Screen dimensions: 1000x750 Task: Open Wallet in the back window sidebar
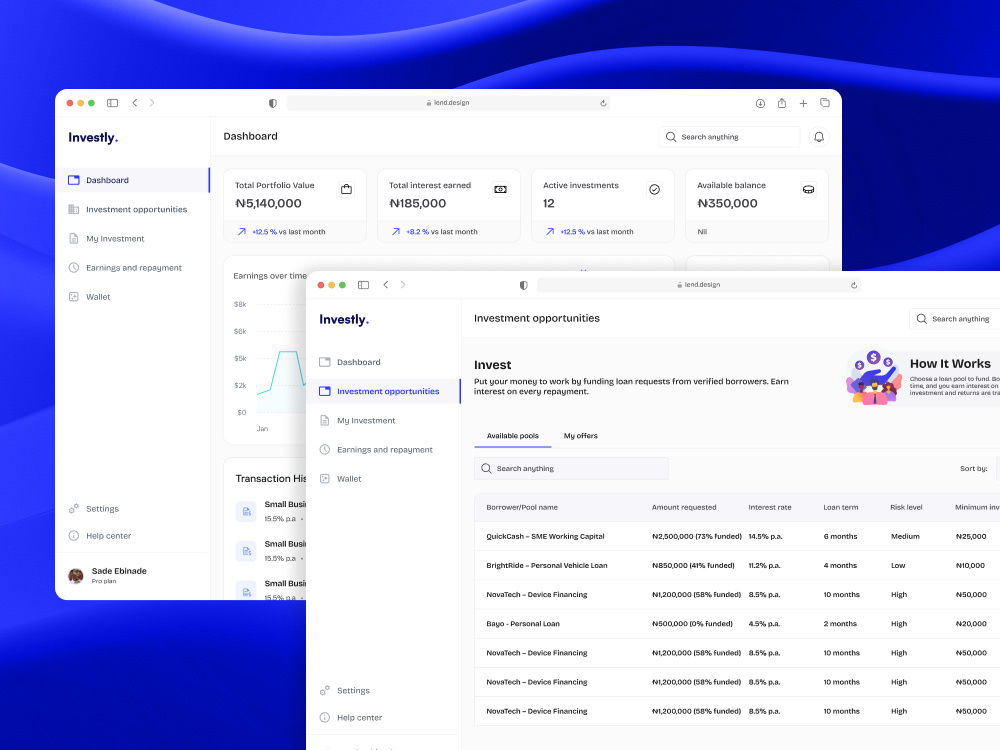[x=132, y=297]
